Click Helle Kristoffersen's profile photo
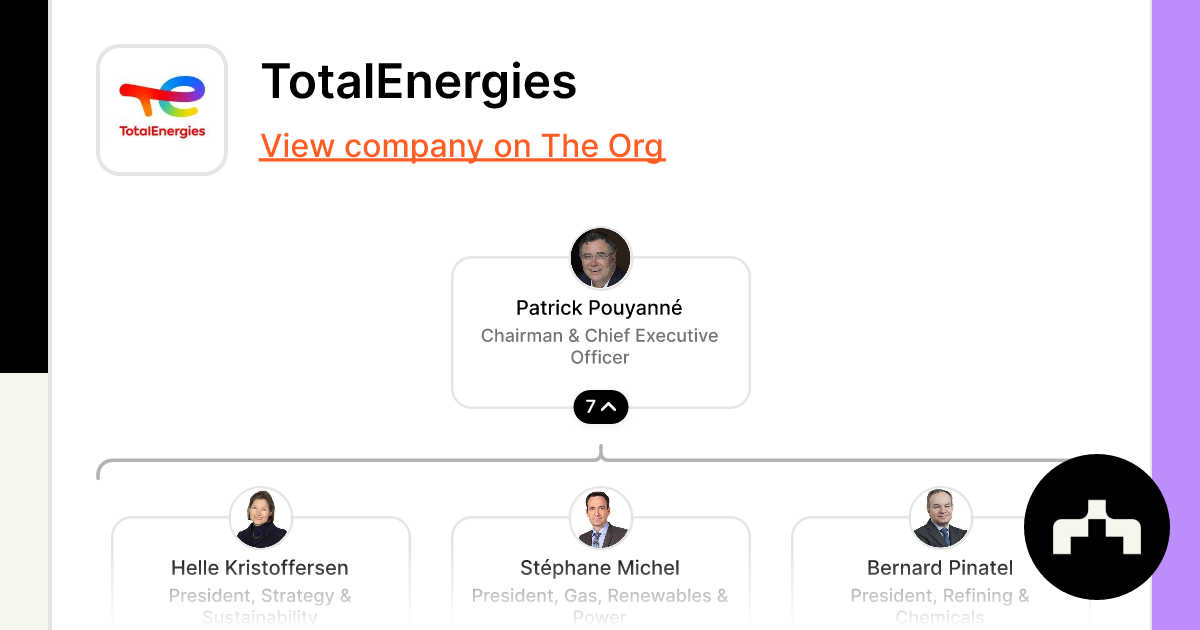This screenshot has height=630, width=1200. pyautogui.click(x=261, y=518)
